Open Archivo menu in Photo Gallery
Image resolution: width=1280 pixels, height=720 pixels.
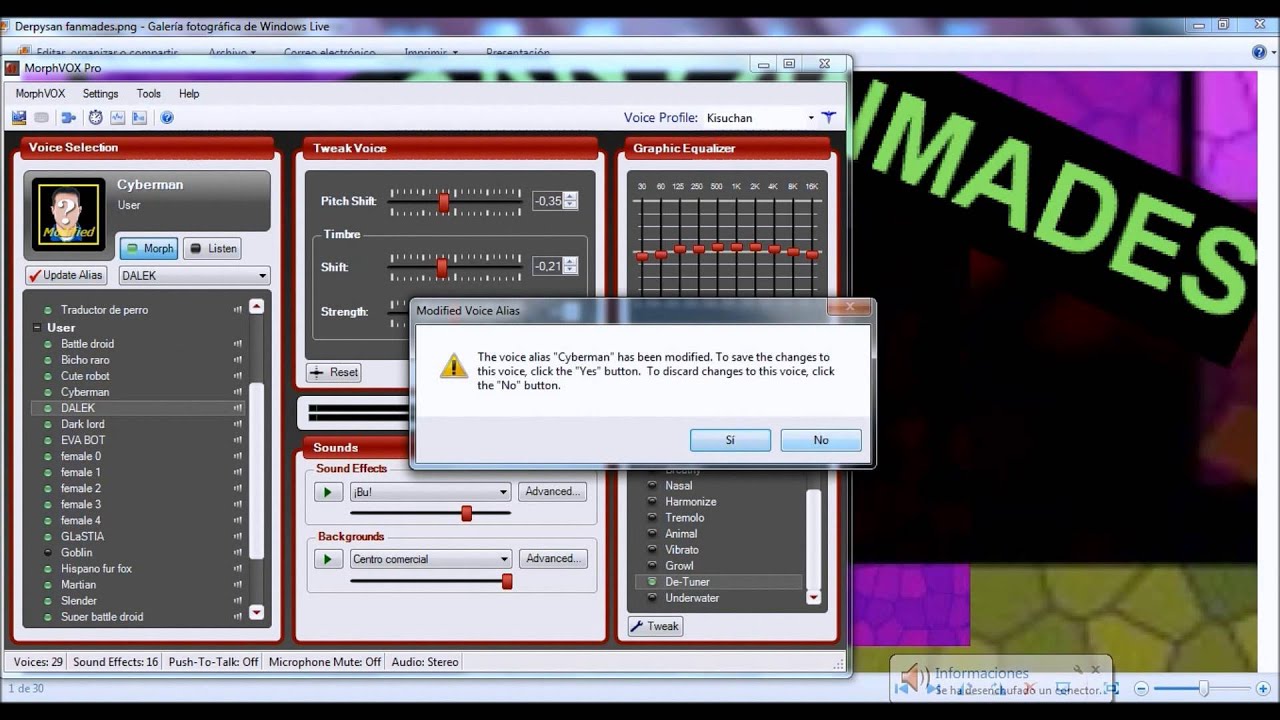[x=232, y=52]
